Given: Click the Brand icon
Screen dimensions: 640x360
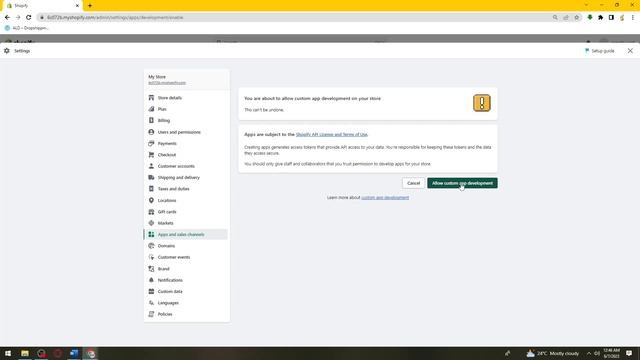Looking at the screenshot, I should (151, 269).
